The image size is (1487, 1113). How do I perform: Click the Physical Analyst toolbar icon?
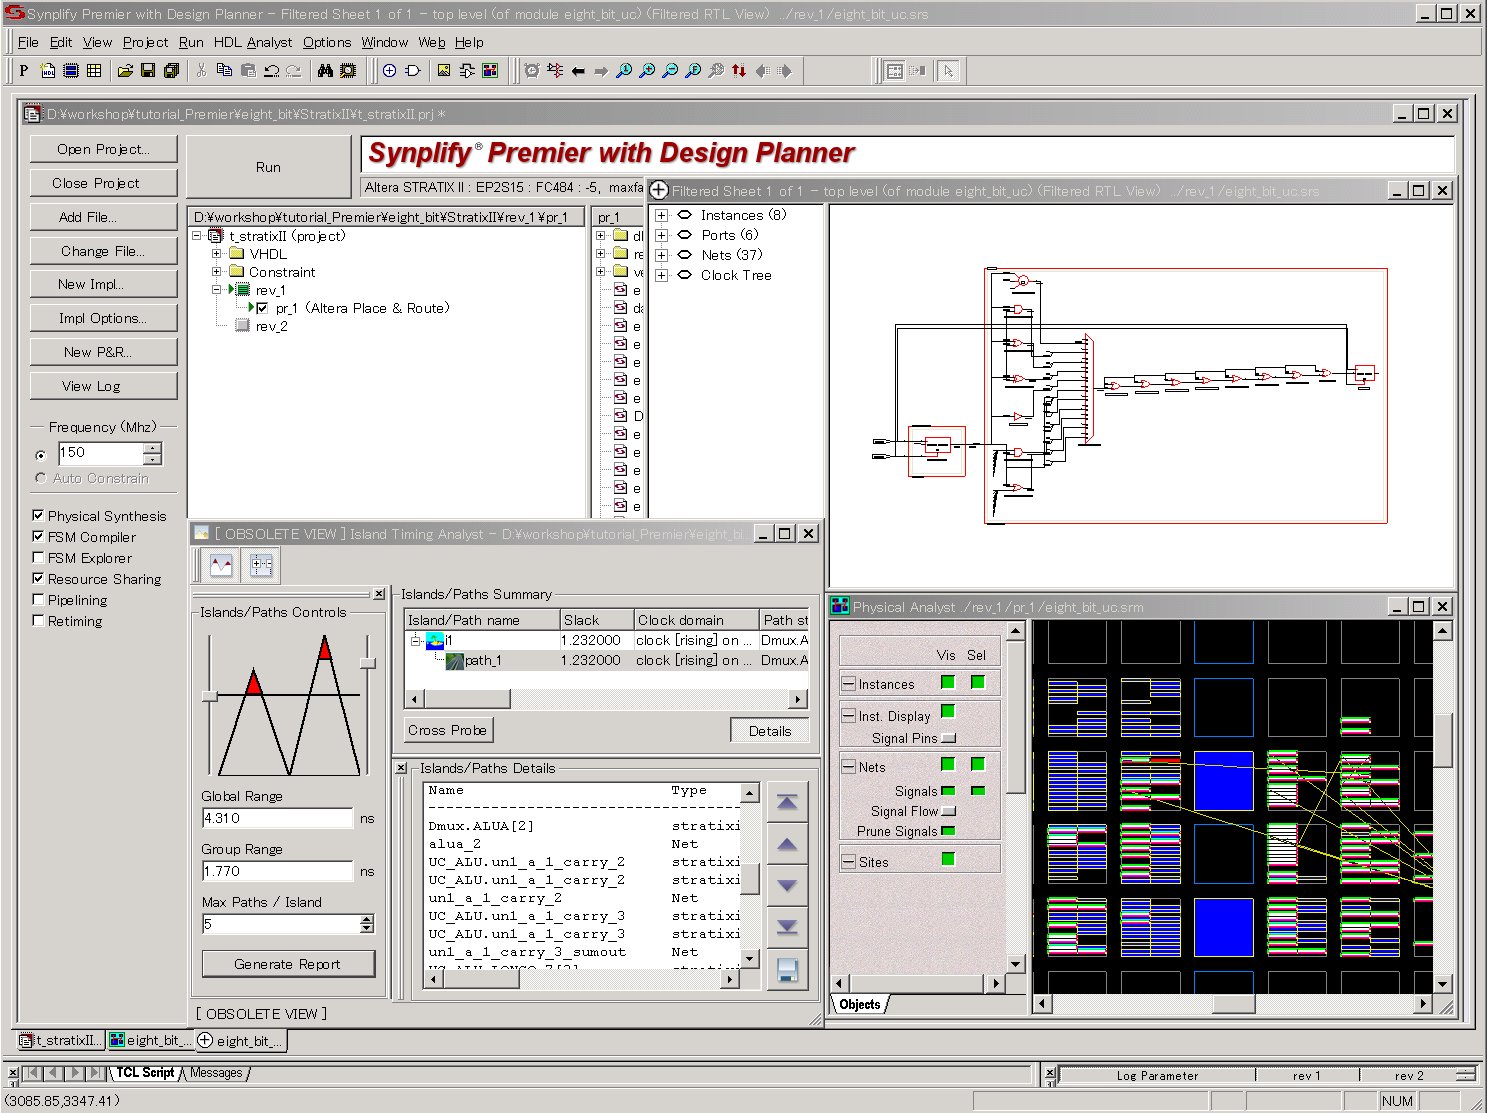(490, 71)
